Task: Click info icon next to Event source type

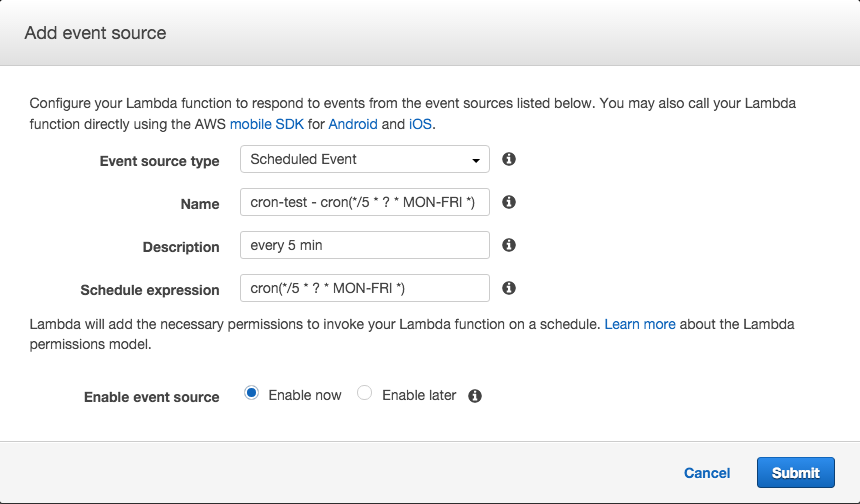Action: coord(509,159)
